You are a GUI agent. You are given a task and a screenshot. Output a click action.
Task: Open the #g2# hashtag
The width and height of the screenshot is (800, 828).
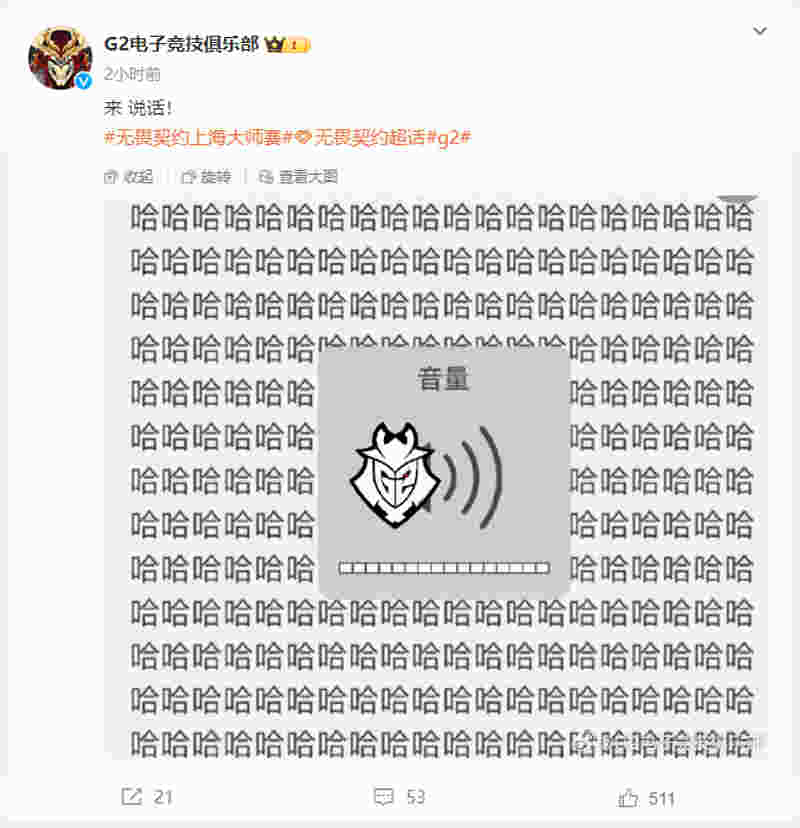[x=448, y=138]
